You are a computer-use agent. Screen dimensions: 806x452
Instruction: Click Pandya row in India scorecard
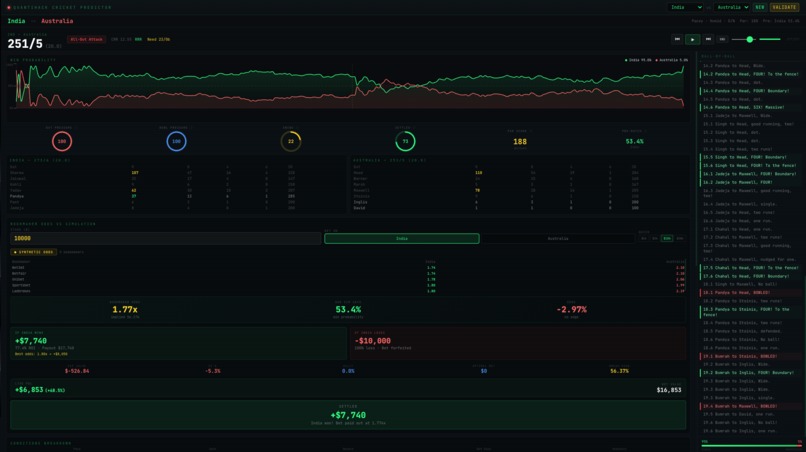click(x=177, y=196)
